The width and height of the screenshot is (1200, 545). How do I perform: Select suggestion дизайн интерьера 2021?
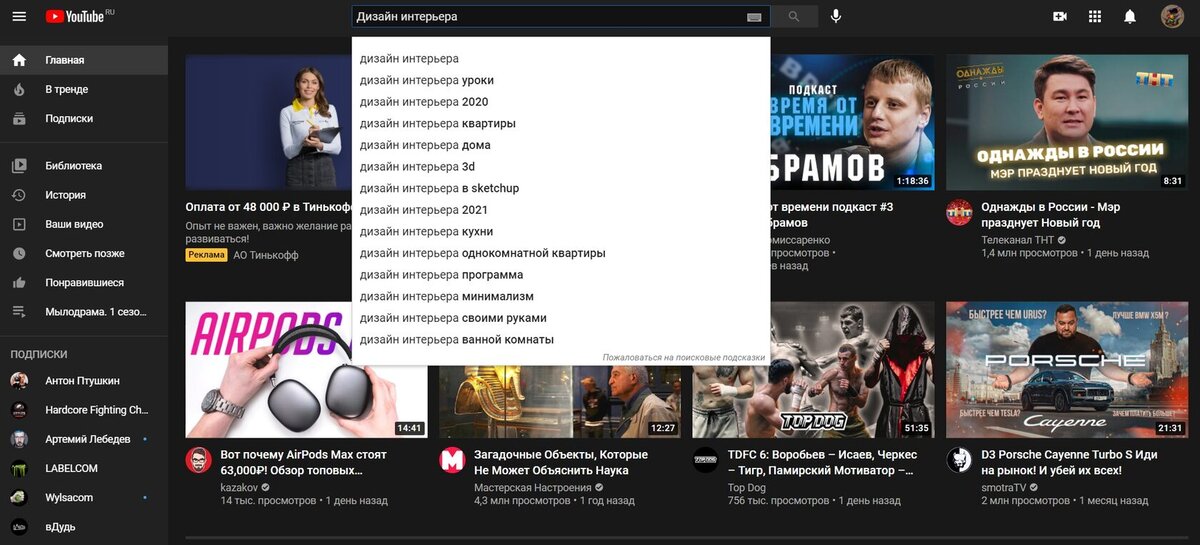pos(561,210)
